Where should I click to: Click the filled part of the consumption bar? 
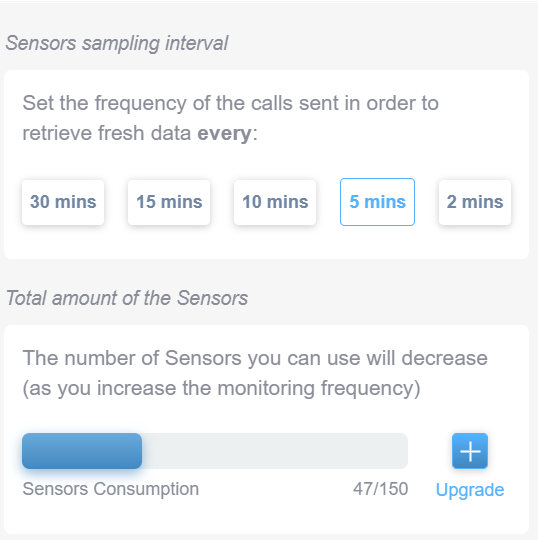click(x=82, y=451)
